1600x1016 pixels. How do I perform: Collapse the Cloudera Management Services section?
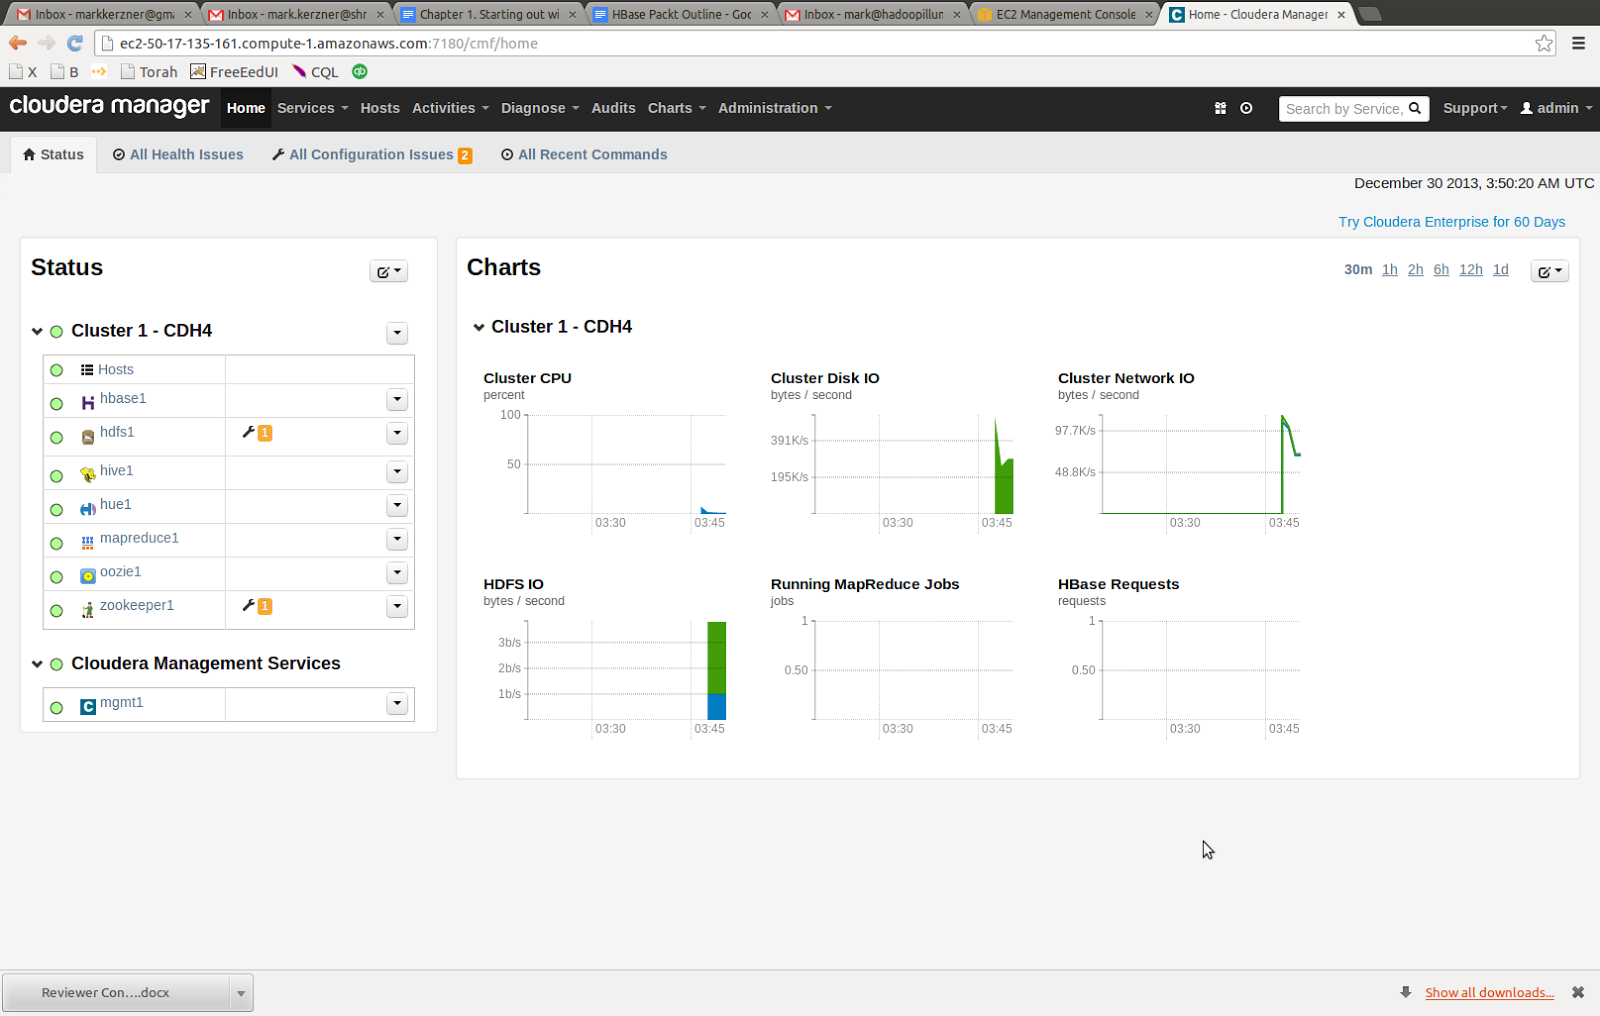pos(37,664)
